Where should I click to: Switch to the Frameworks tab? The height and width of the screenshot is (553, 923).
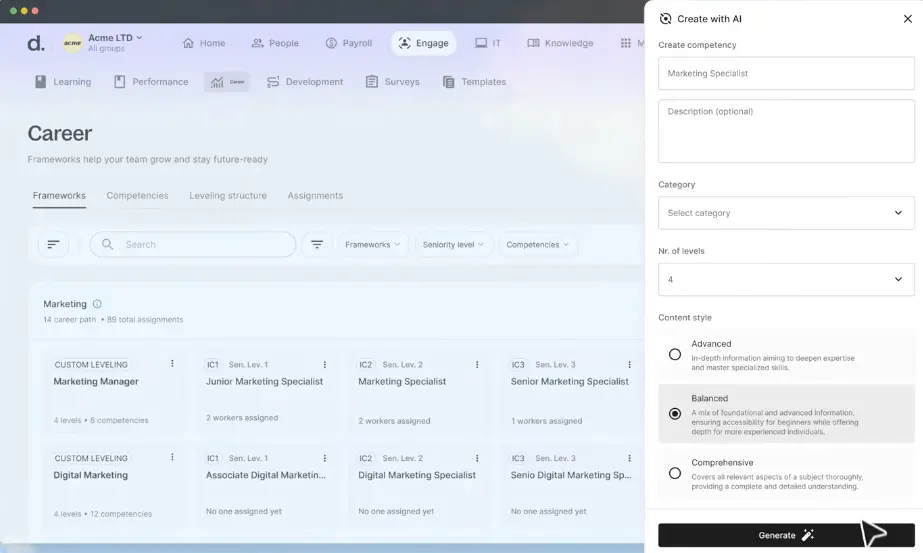pos(59,196)
